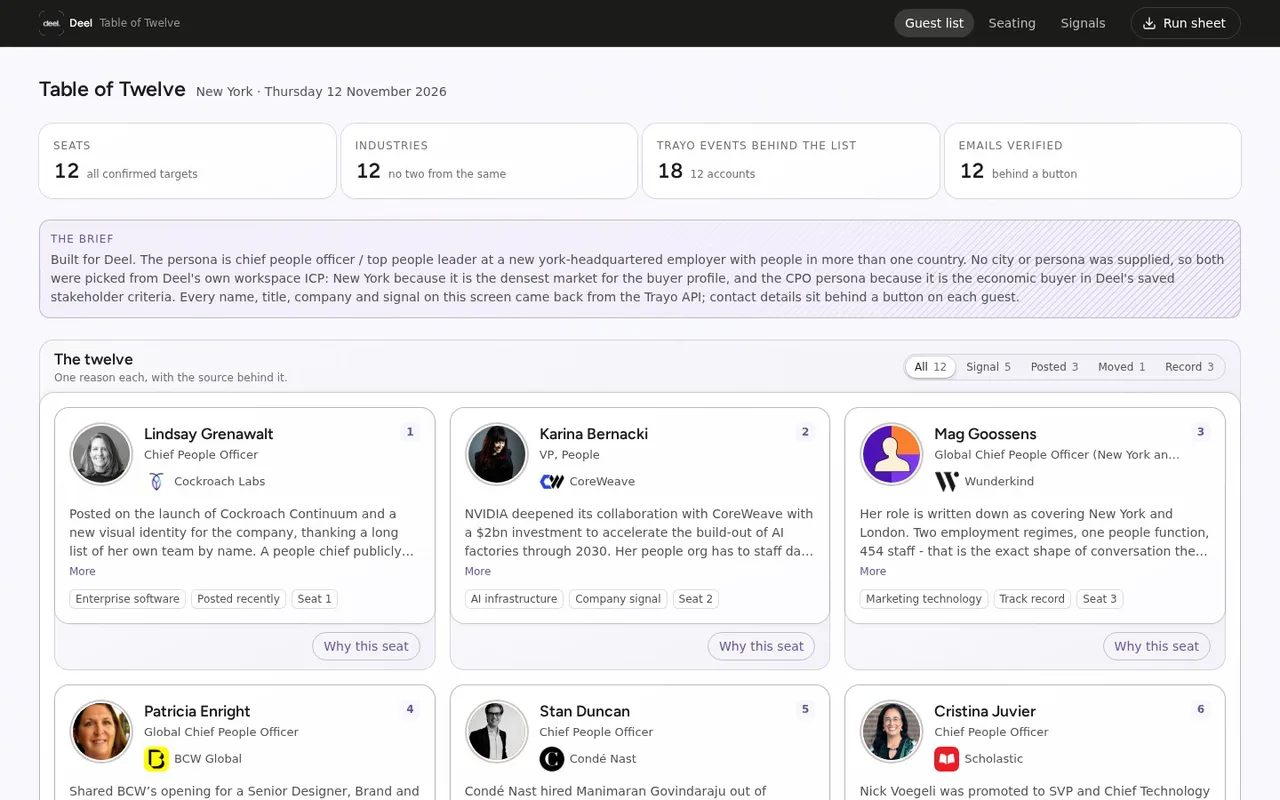Click the Cockroach Labs company logo
The width and height of the screenshot is (1280, 800).
coord(157,481)
